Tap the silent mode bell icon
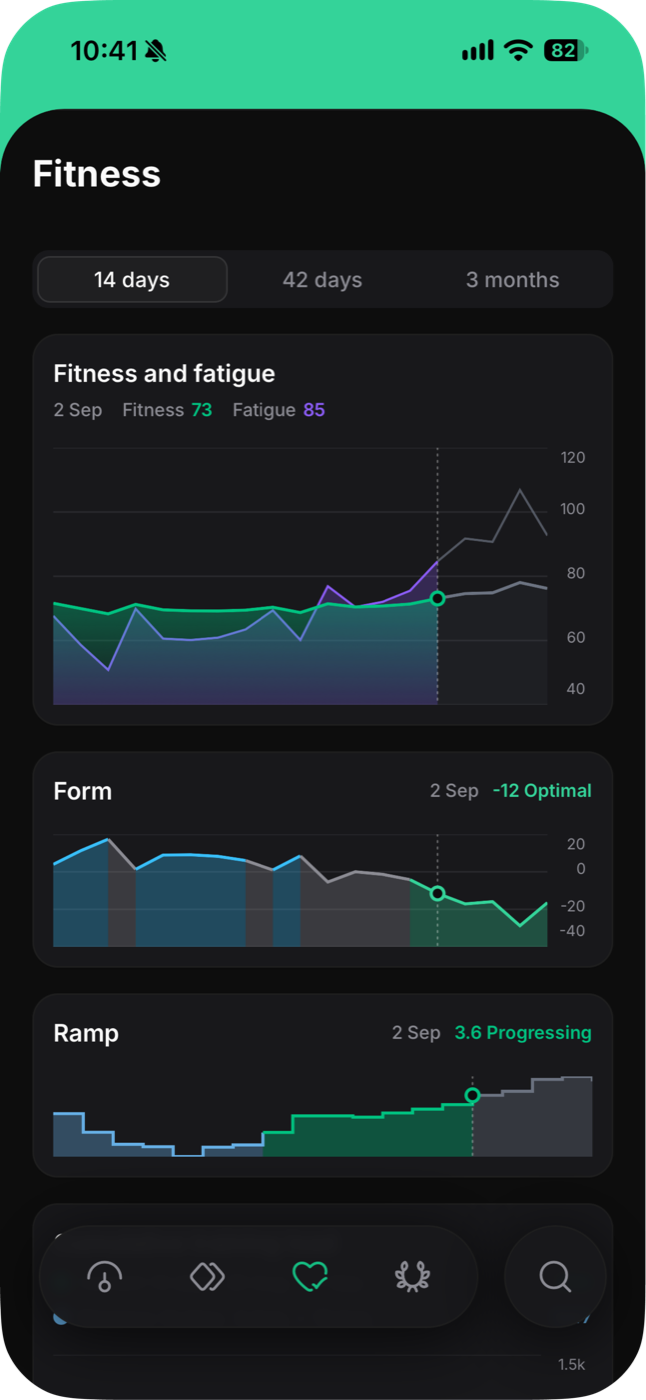The width and height of the screenshot is (646, 1400). pyautogui.click(x=156, y=51)
